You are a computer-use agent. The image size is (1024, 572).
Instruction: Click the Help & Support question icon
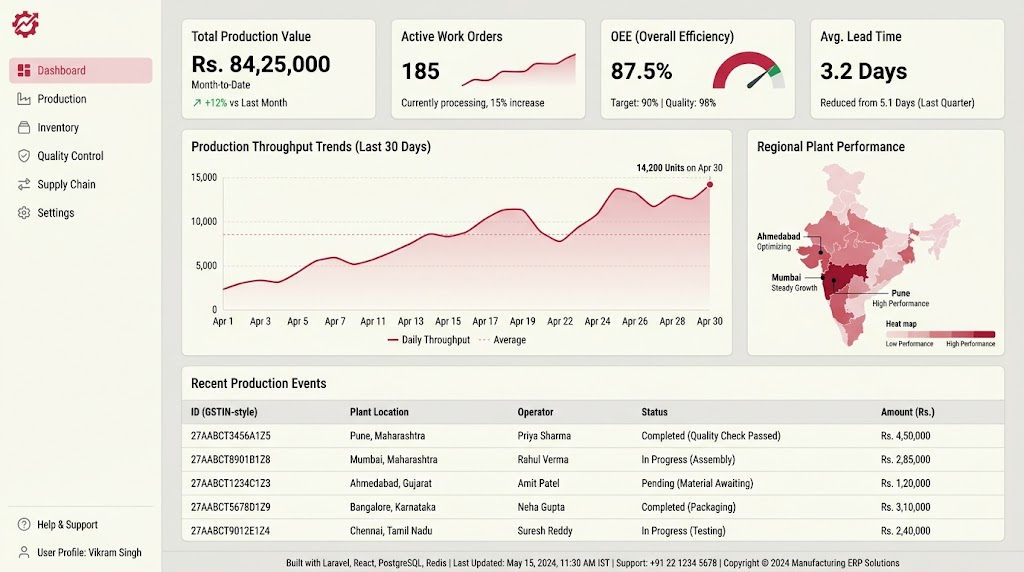pos(24,524)
